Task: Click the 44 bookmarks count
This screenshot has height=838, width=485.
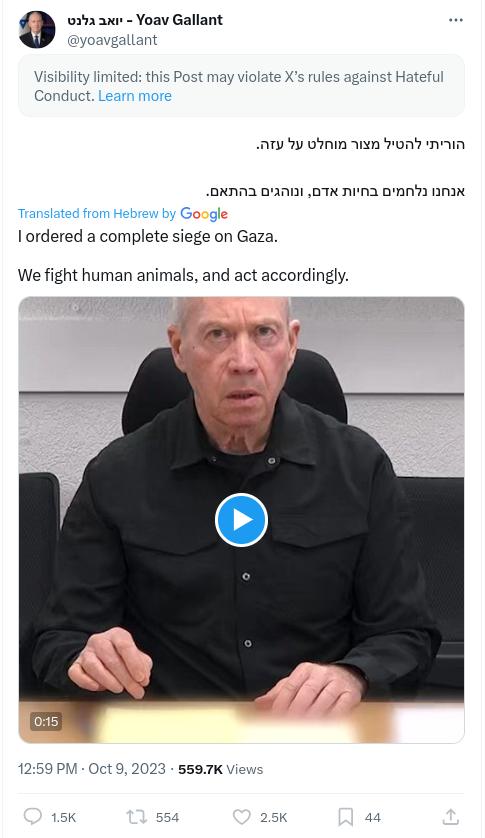Action: 373,818
